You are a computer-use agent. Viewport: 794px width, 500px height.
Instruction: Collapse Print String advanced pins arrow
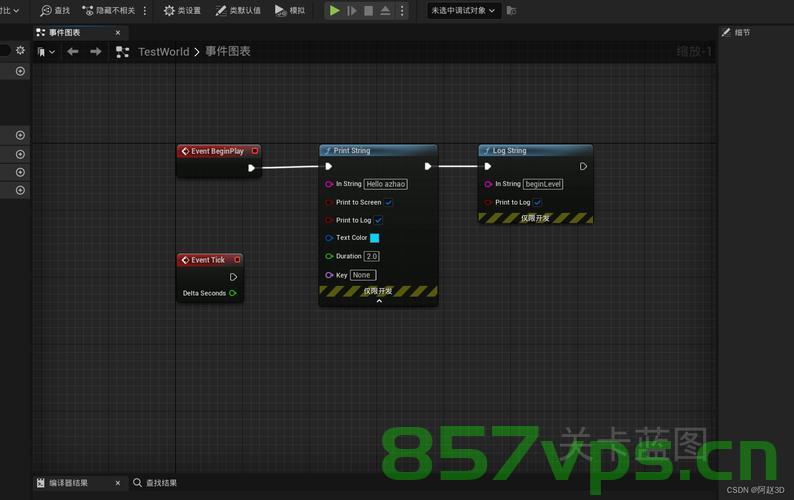(379, 301)
